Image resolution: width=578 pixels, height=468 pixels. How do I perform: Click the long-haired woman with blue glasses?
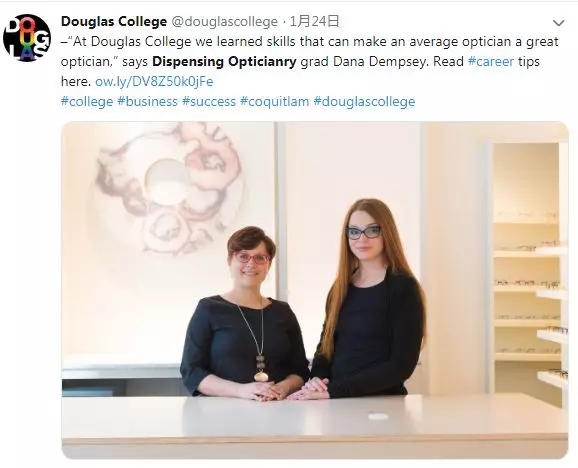[370, 298]
